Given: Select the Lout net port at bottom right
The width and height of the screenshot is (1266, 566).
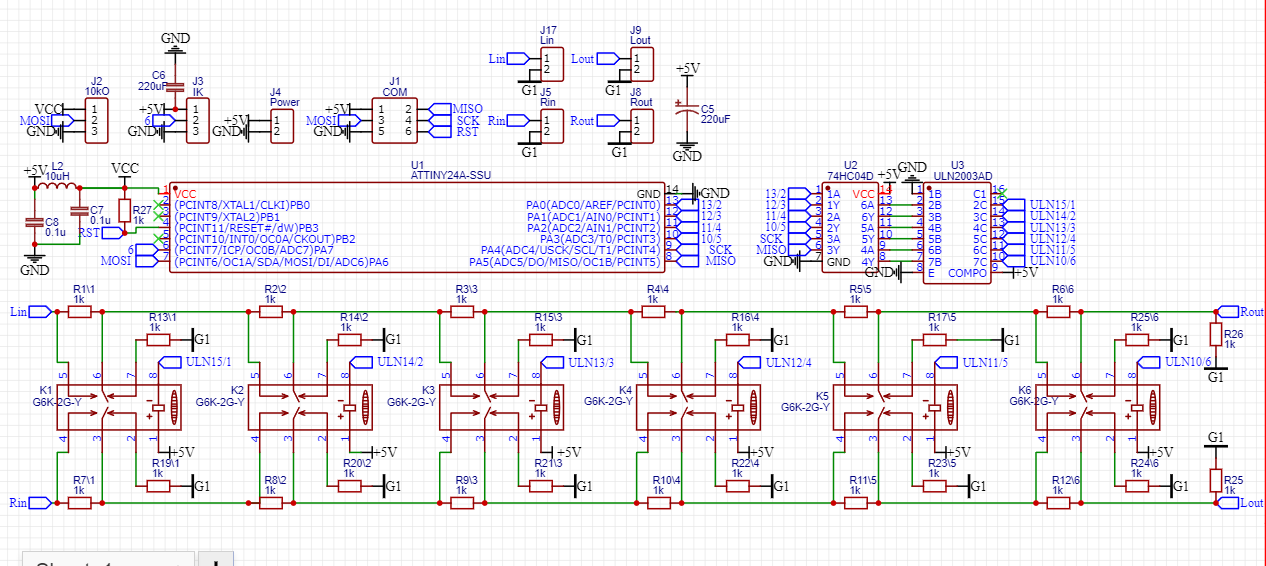Looking at the screenshot, I should coord(1227,503).
